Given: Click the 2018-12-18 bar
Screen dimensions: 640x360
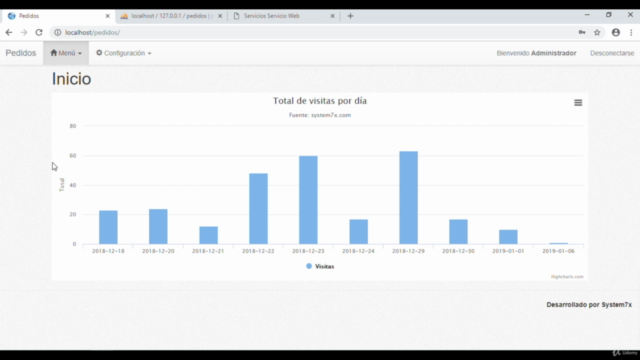Looking at the screenshot, I should click(108, 227).
